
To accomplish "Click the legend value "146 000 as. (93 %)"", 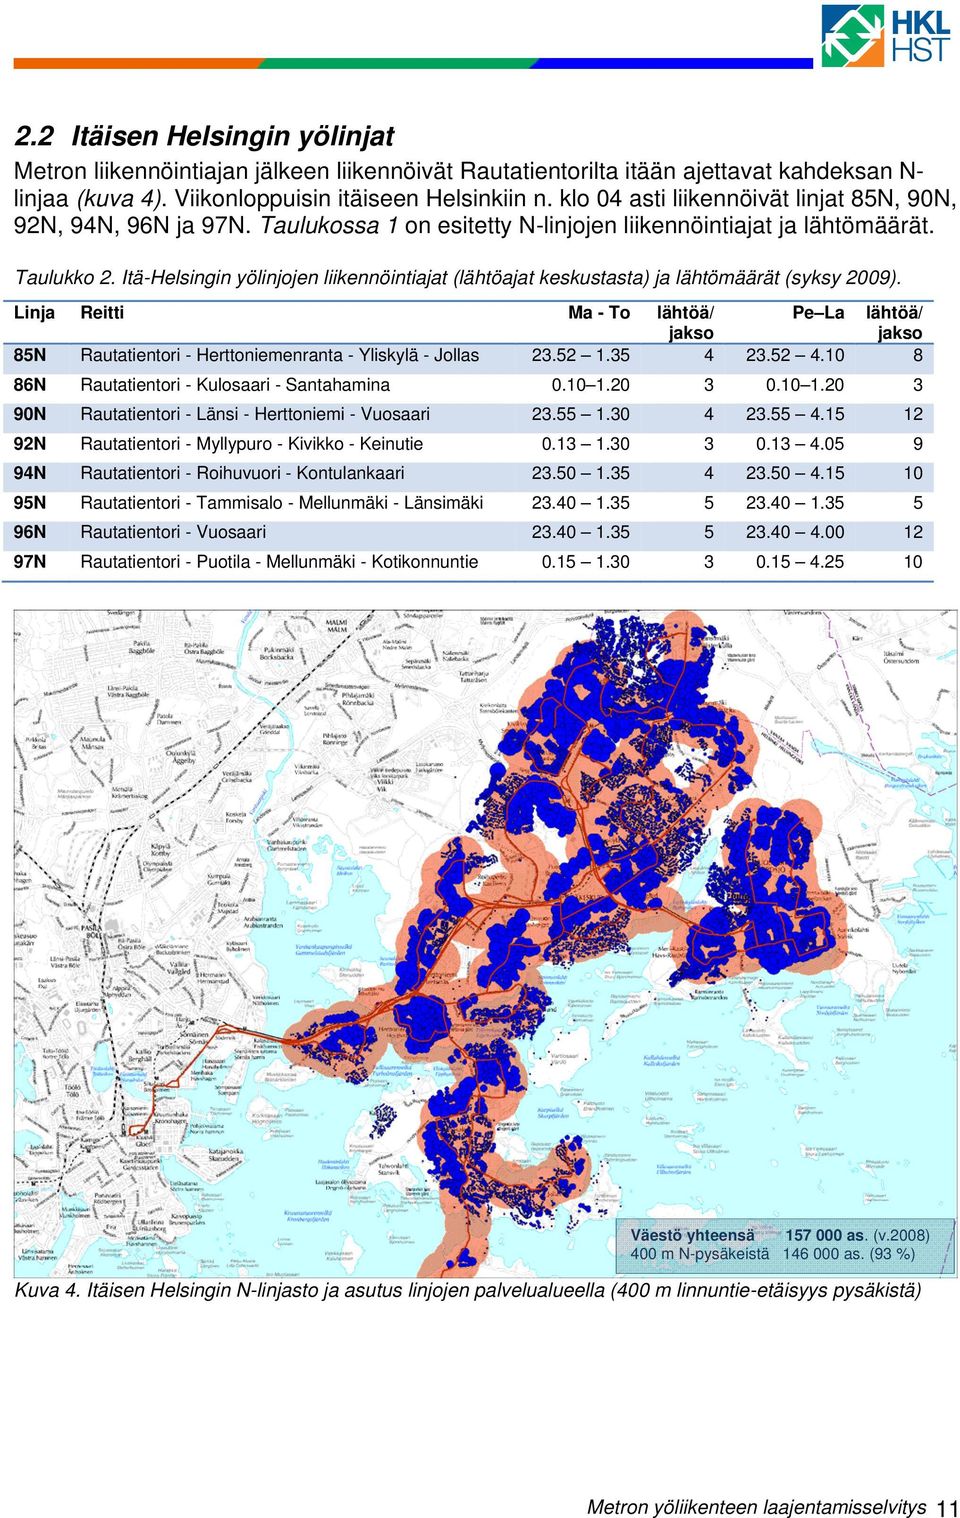I will (x=849, y=1254).
